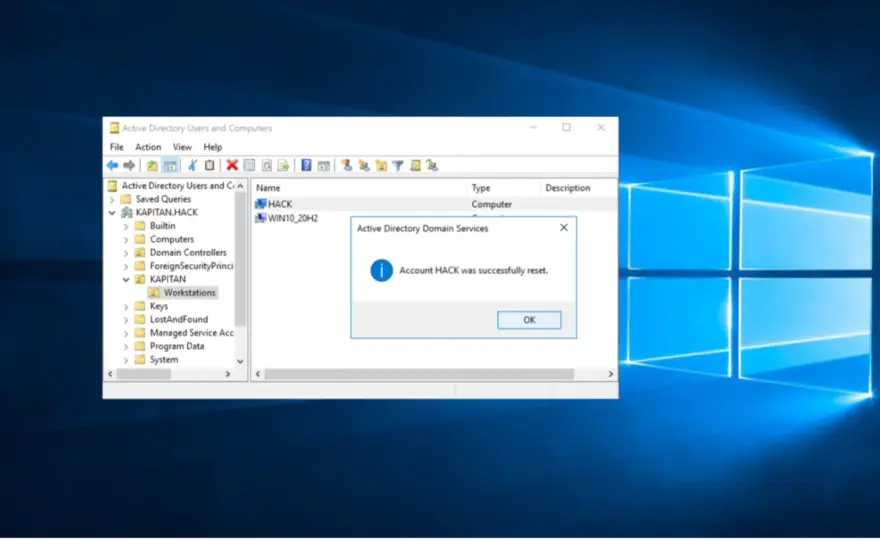Collapse the KAPITAN.HACK domain node
Image resolution: width=880 pixels, height=540 pixels.
(x=112, y=213)
